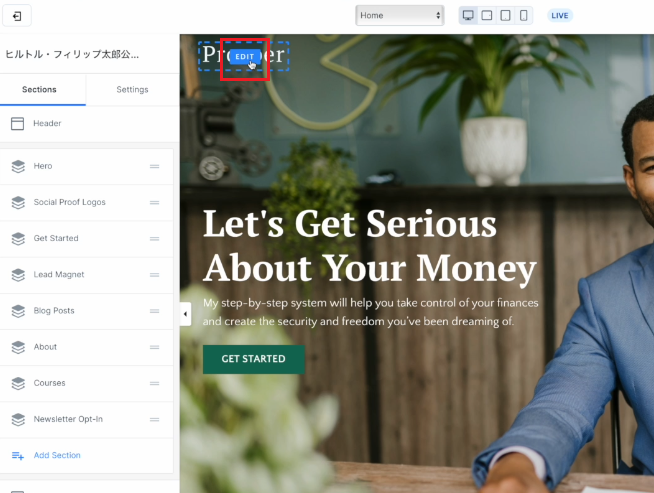654x493 pixels.
Task: Click the Add Section link
Action: [57, 455]
